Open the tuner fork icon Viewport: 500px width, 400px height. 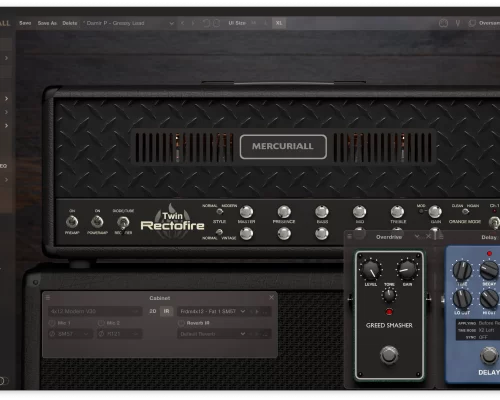[458, 23]
